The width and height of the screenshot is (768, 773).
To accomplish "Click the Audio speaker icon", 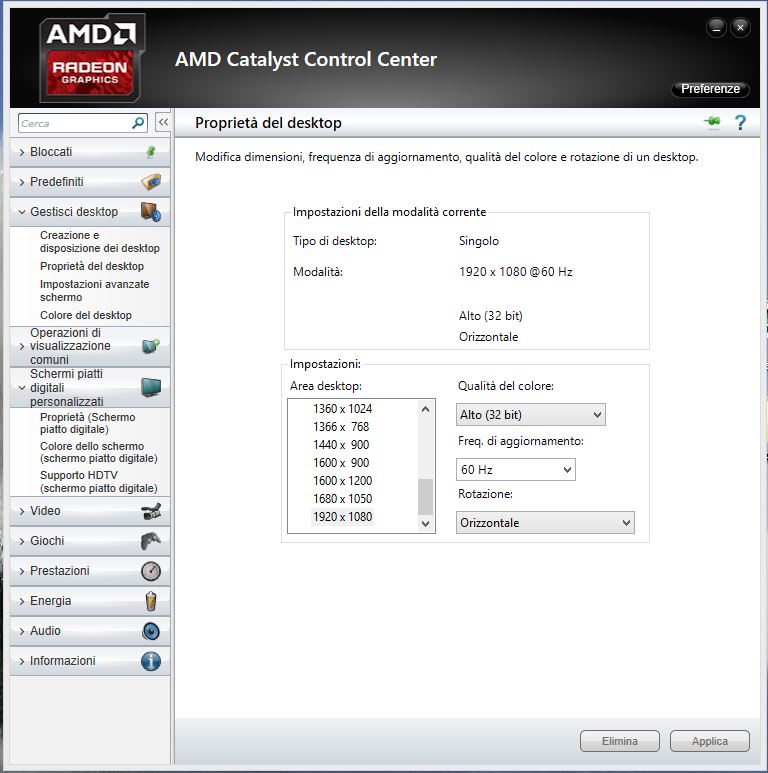I will coord(151,631).
